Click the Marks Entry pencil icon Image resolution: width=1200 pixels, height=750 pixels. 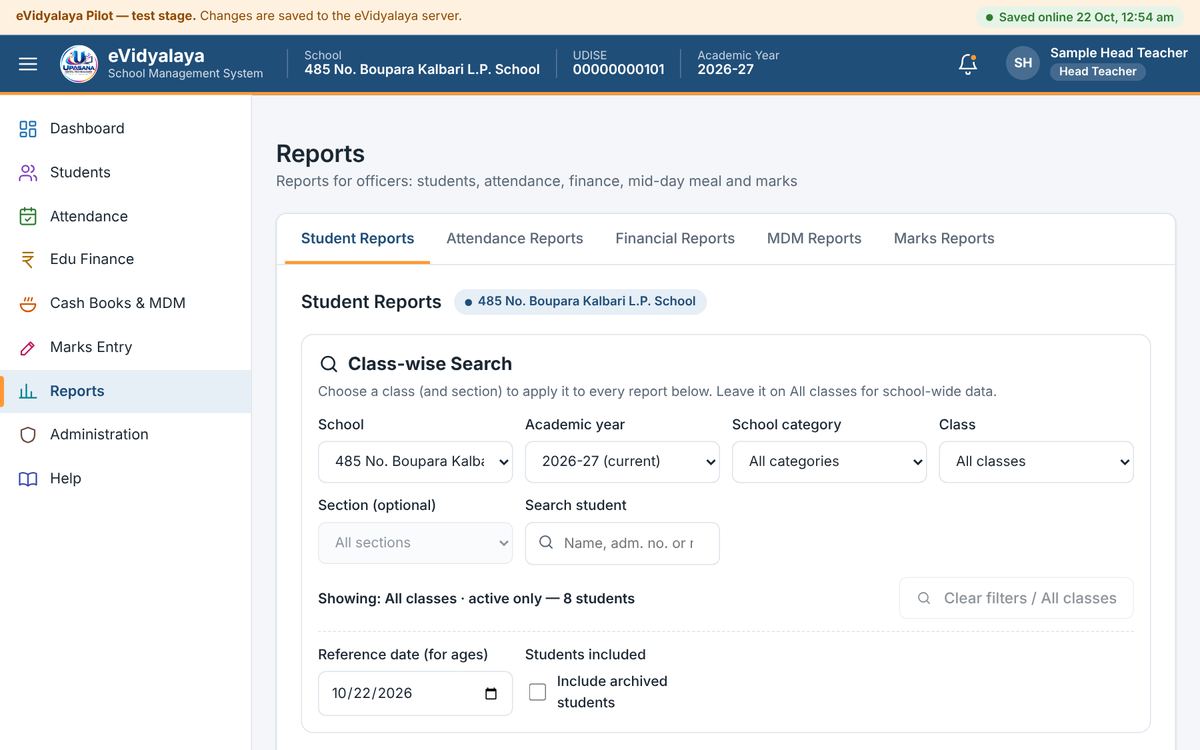tap(28, 348)
